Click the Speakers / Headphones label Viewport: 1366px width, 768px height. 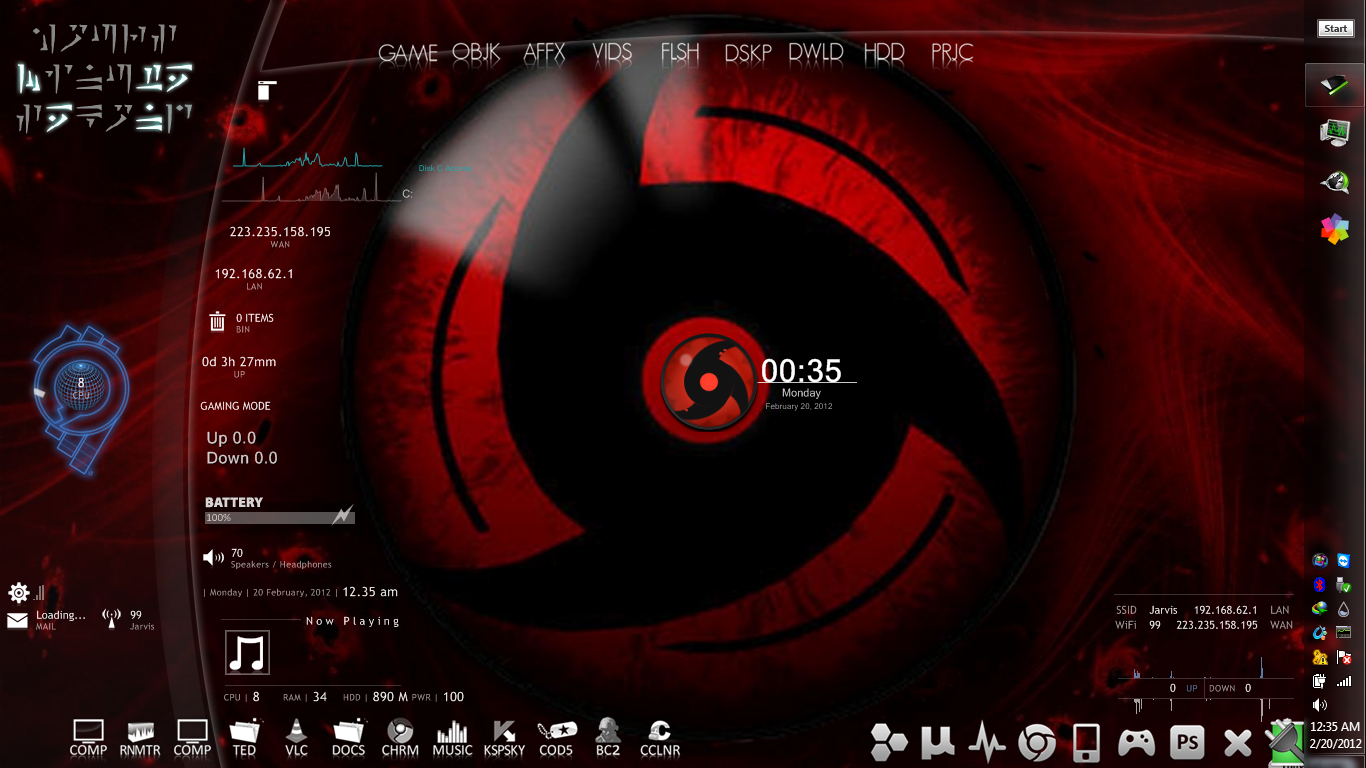(x=281, y=565)
